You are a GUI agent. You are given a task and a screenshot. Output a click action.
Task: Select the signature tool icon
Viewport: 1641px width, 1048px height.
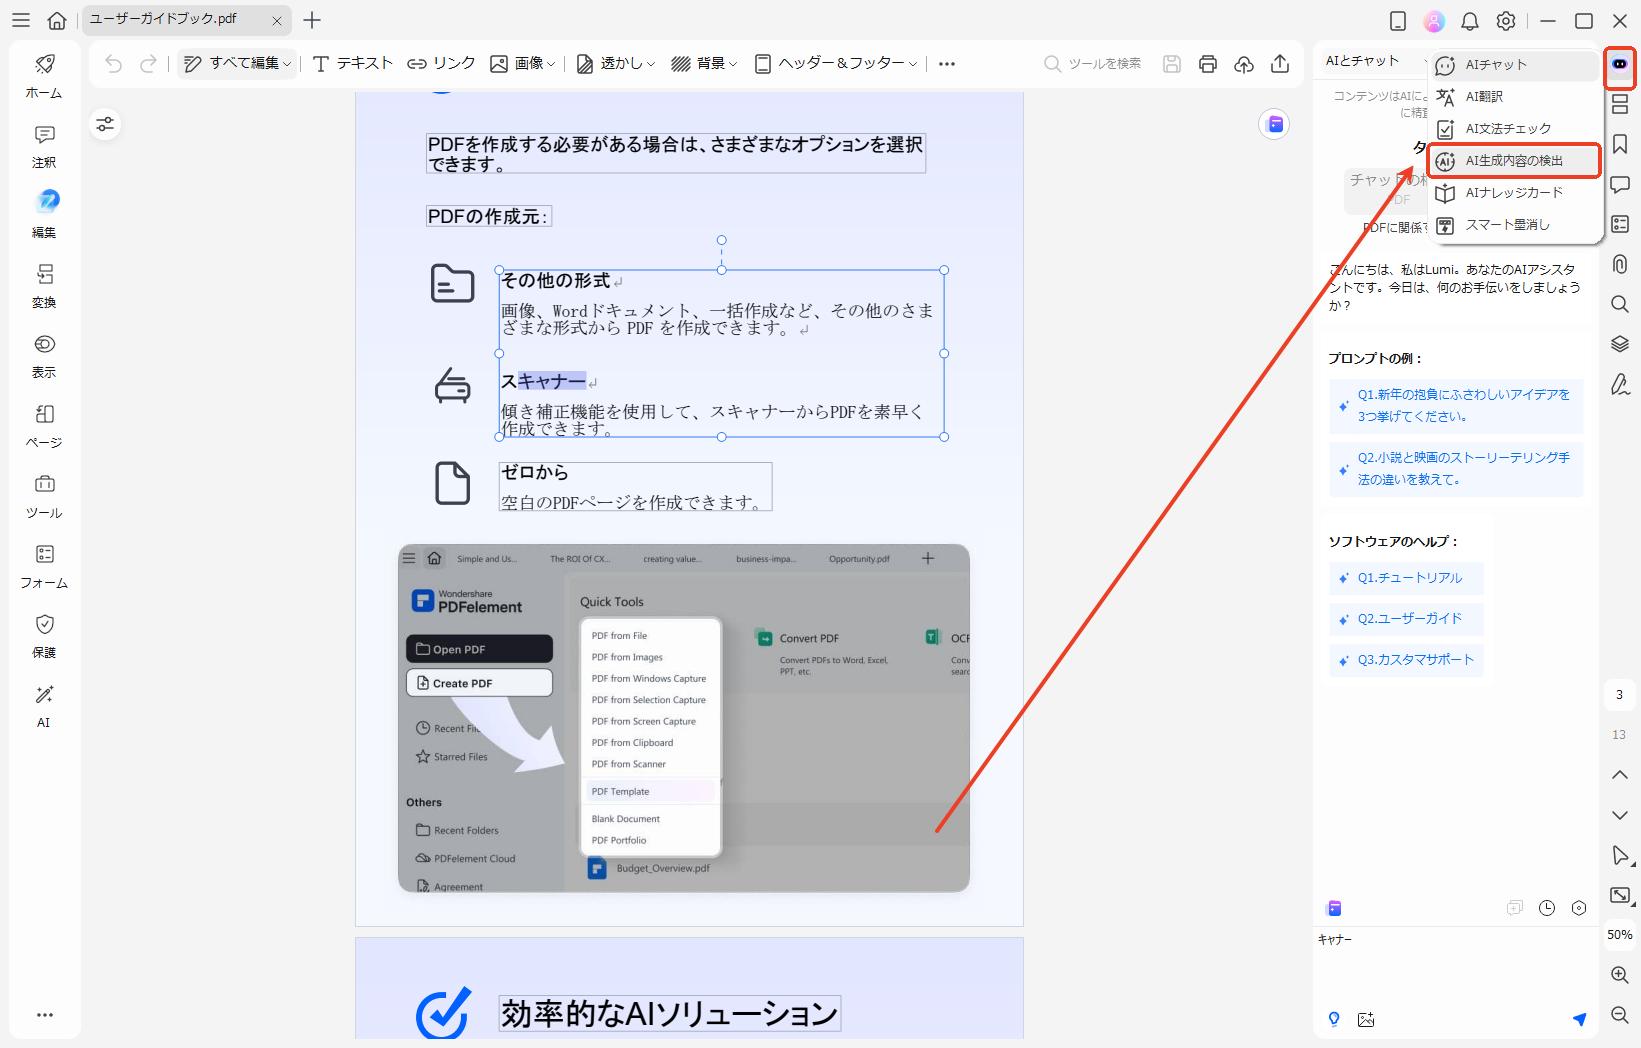point(1620,384)
